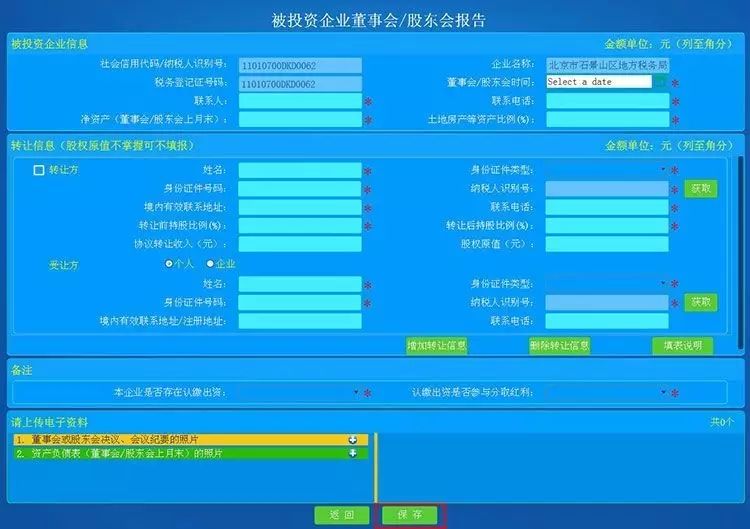The width and height of the screenshot is (750, 529).
Task: Tick the 转让方 checkbox
Action: 40,170
